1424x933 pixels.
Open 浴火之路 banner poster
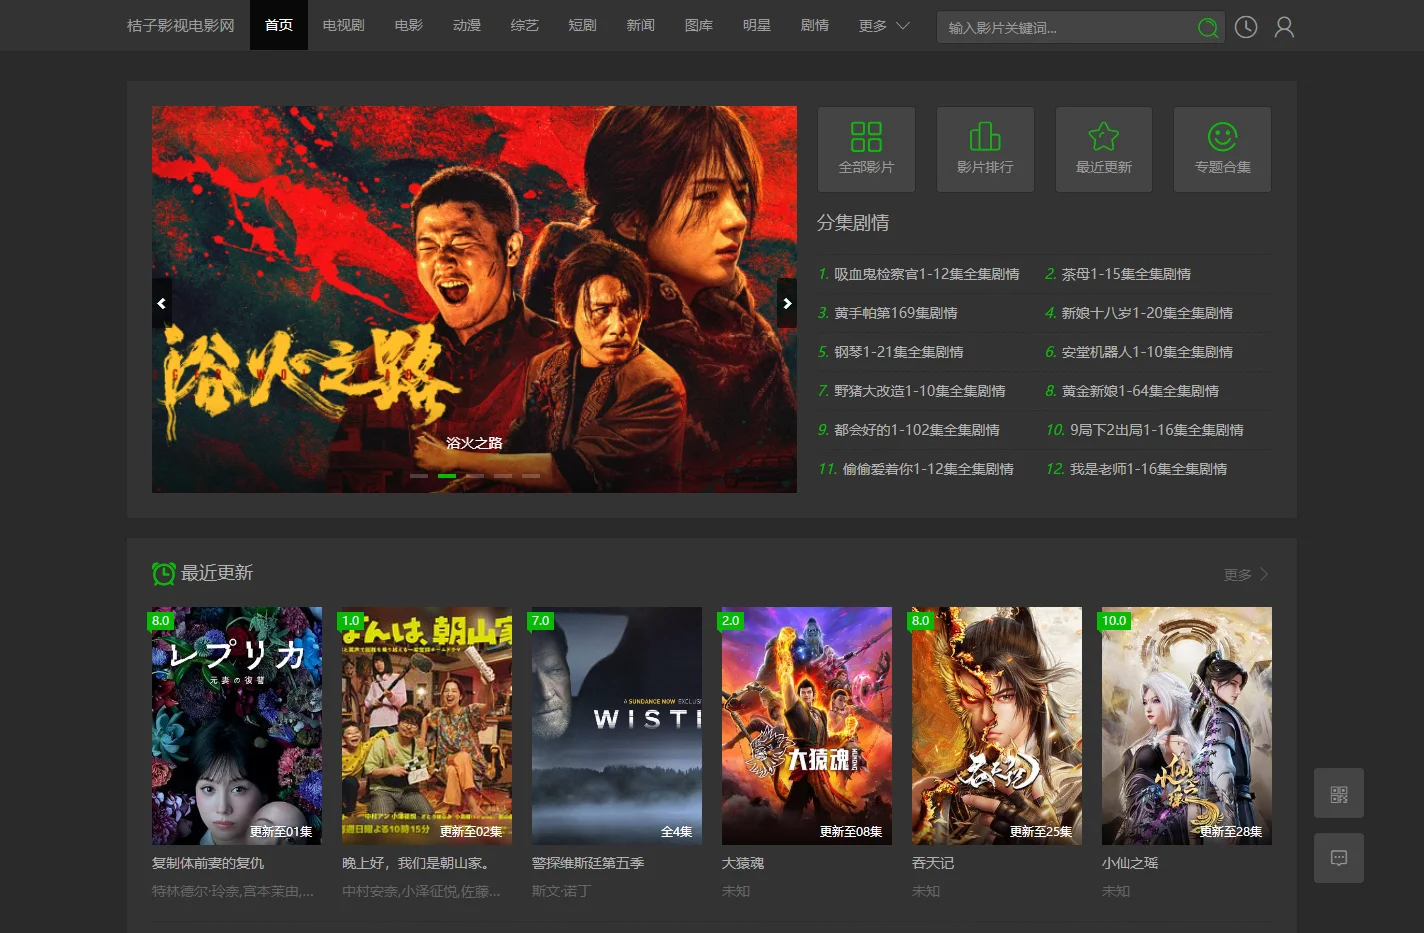point(474,299)
